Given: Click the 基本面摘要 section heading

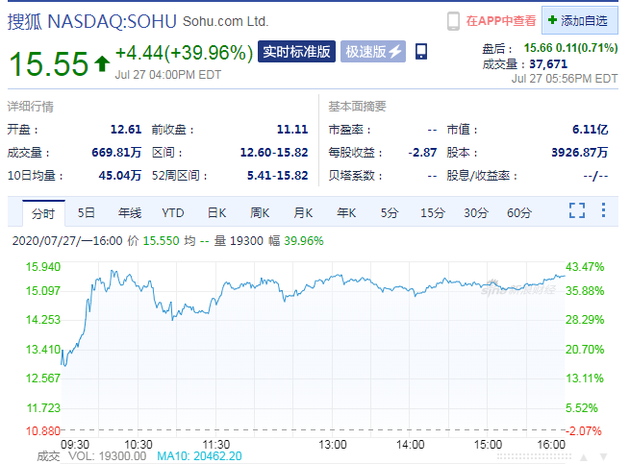Looking at the screenshot, I should click(357, 106).
